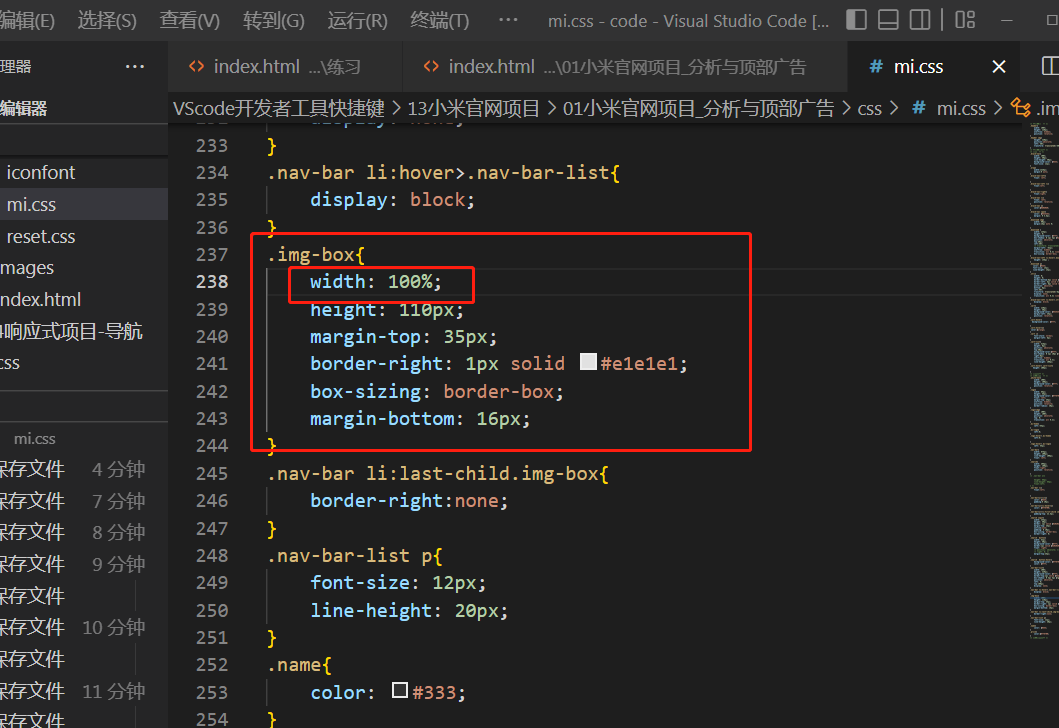Toggle primary side bar layout icon

pyautogui.click(x=856, y=20)
